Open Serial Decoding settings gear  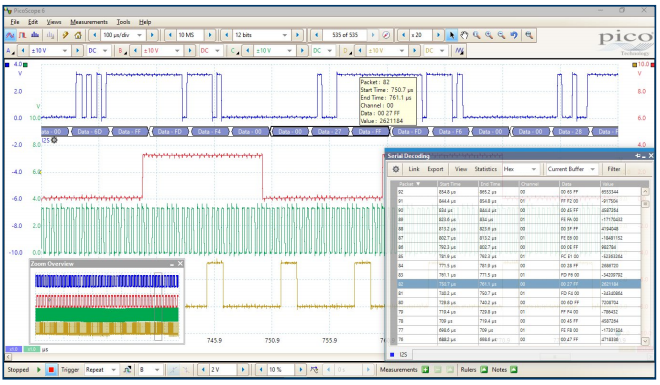(x=396, y=169)
